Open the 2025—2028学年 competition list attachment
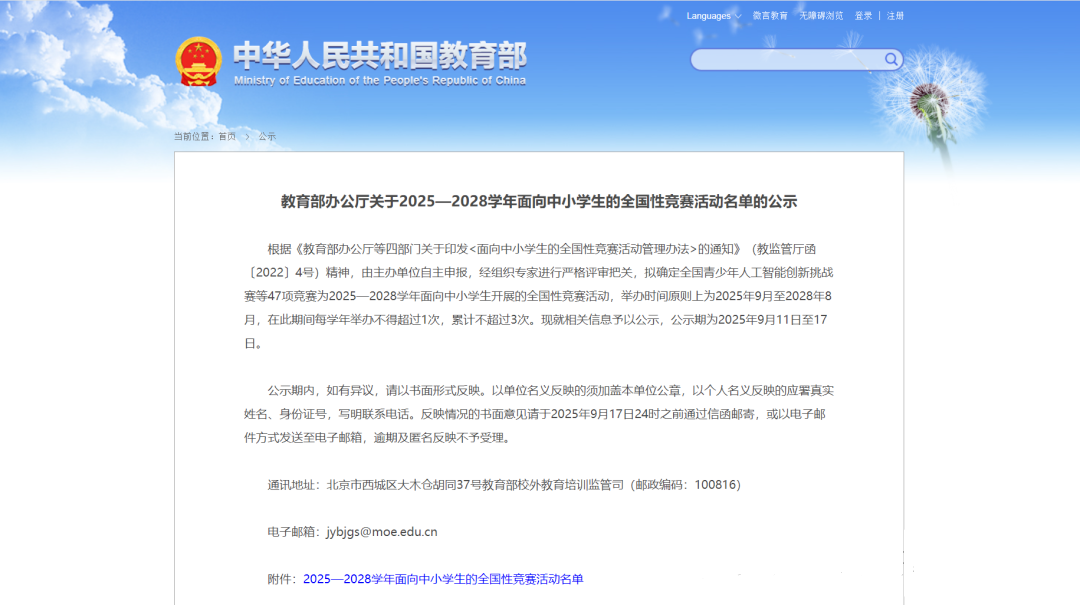1080x605 pixels. click(443, 579)
